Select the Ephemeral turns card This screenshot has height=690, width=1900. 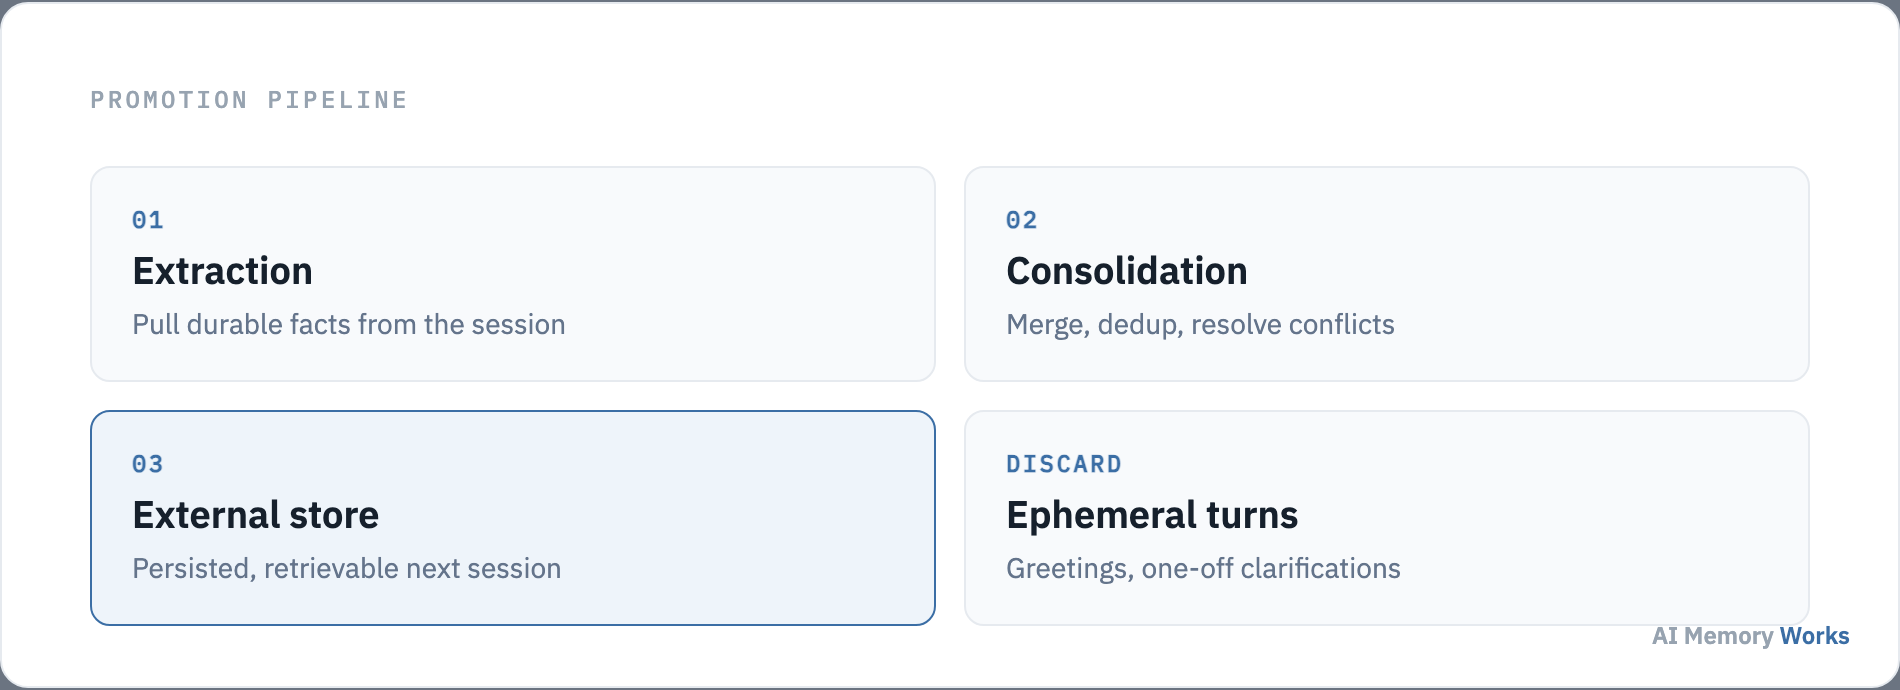pos(1387,518)
